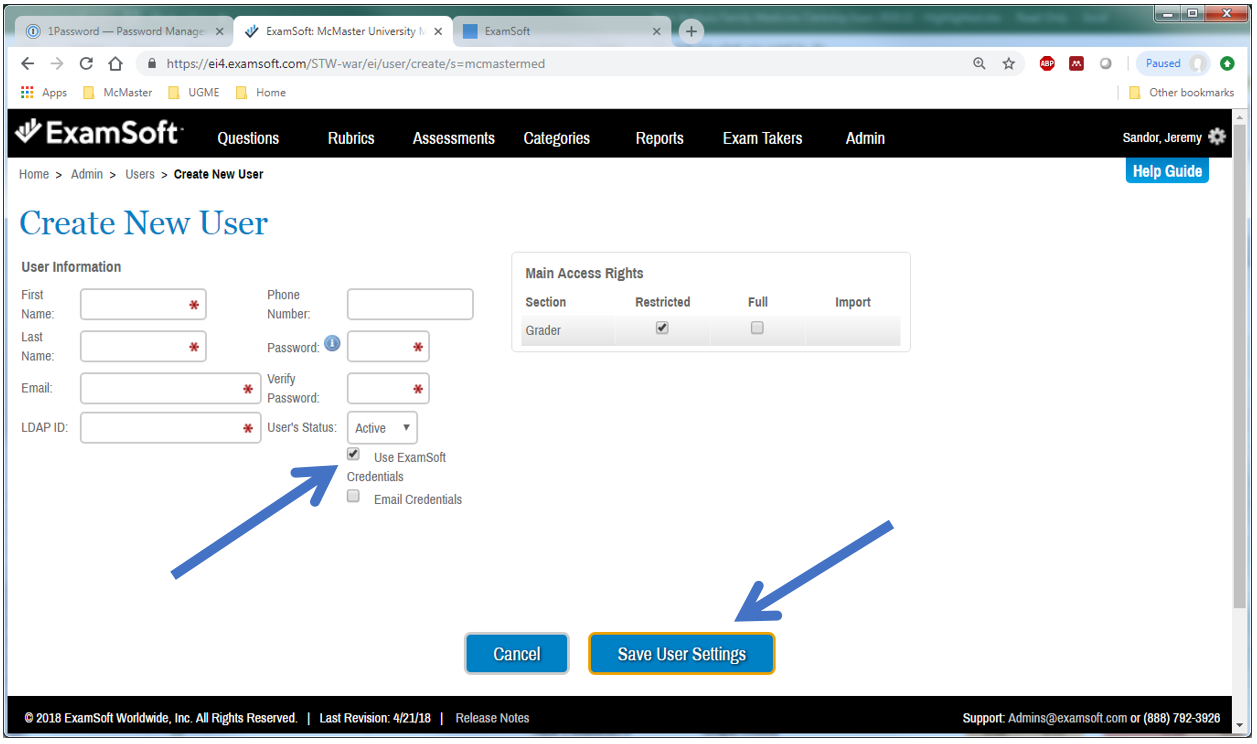Viewport: 1257px width, 744px height.
Task: Open a new browser tab with plus icon
Action: click(691, 31)
